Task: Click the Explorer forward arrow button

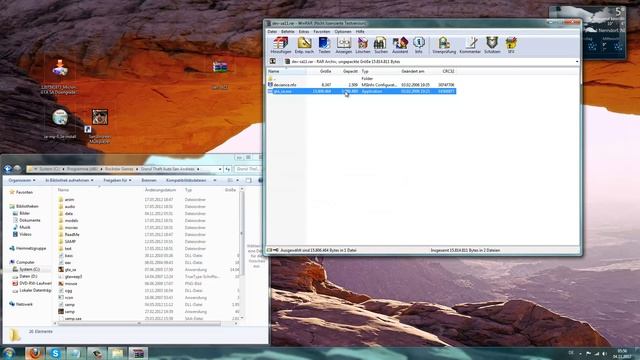Action: [x=17, y=169]
